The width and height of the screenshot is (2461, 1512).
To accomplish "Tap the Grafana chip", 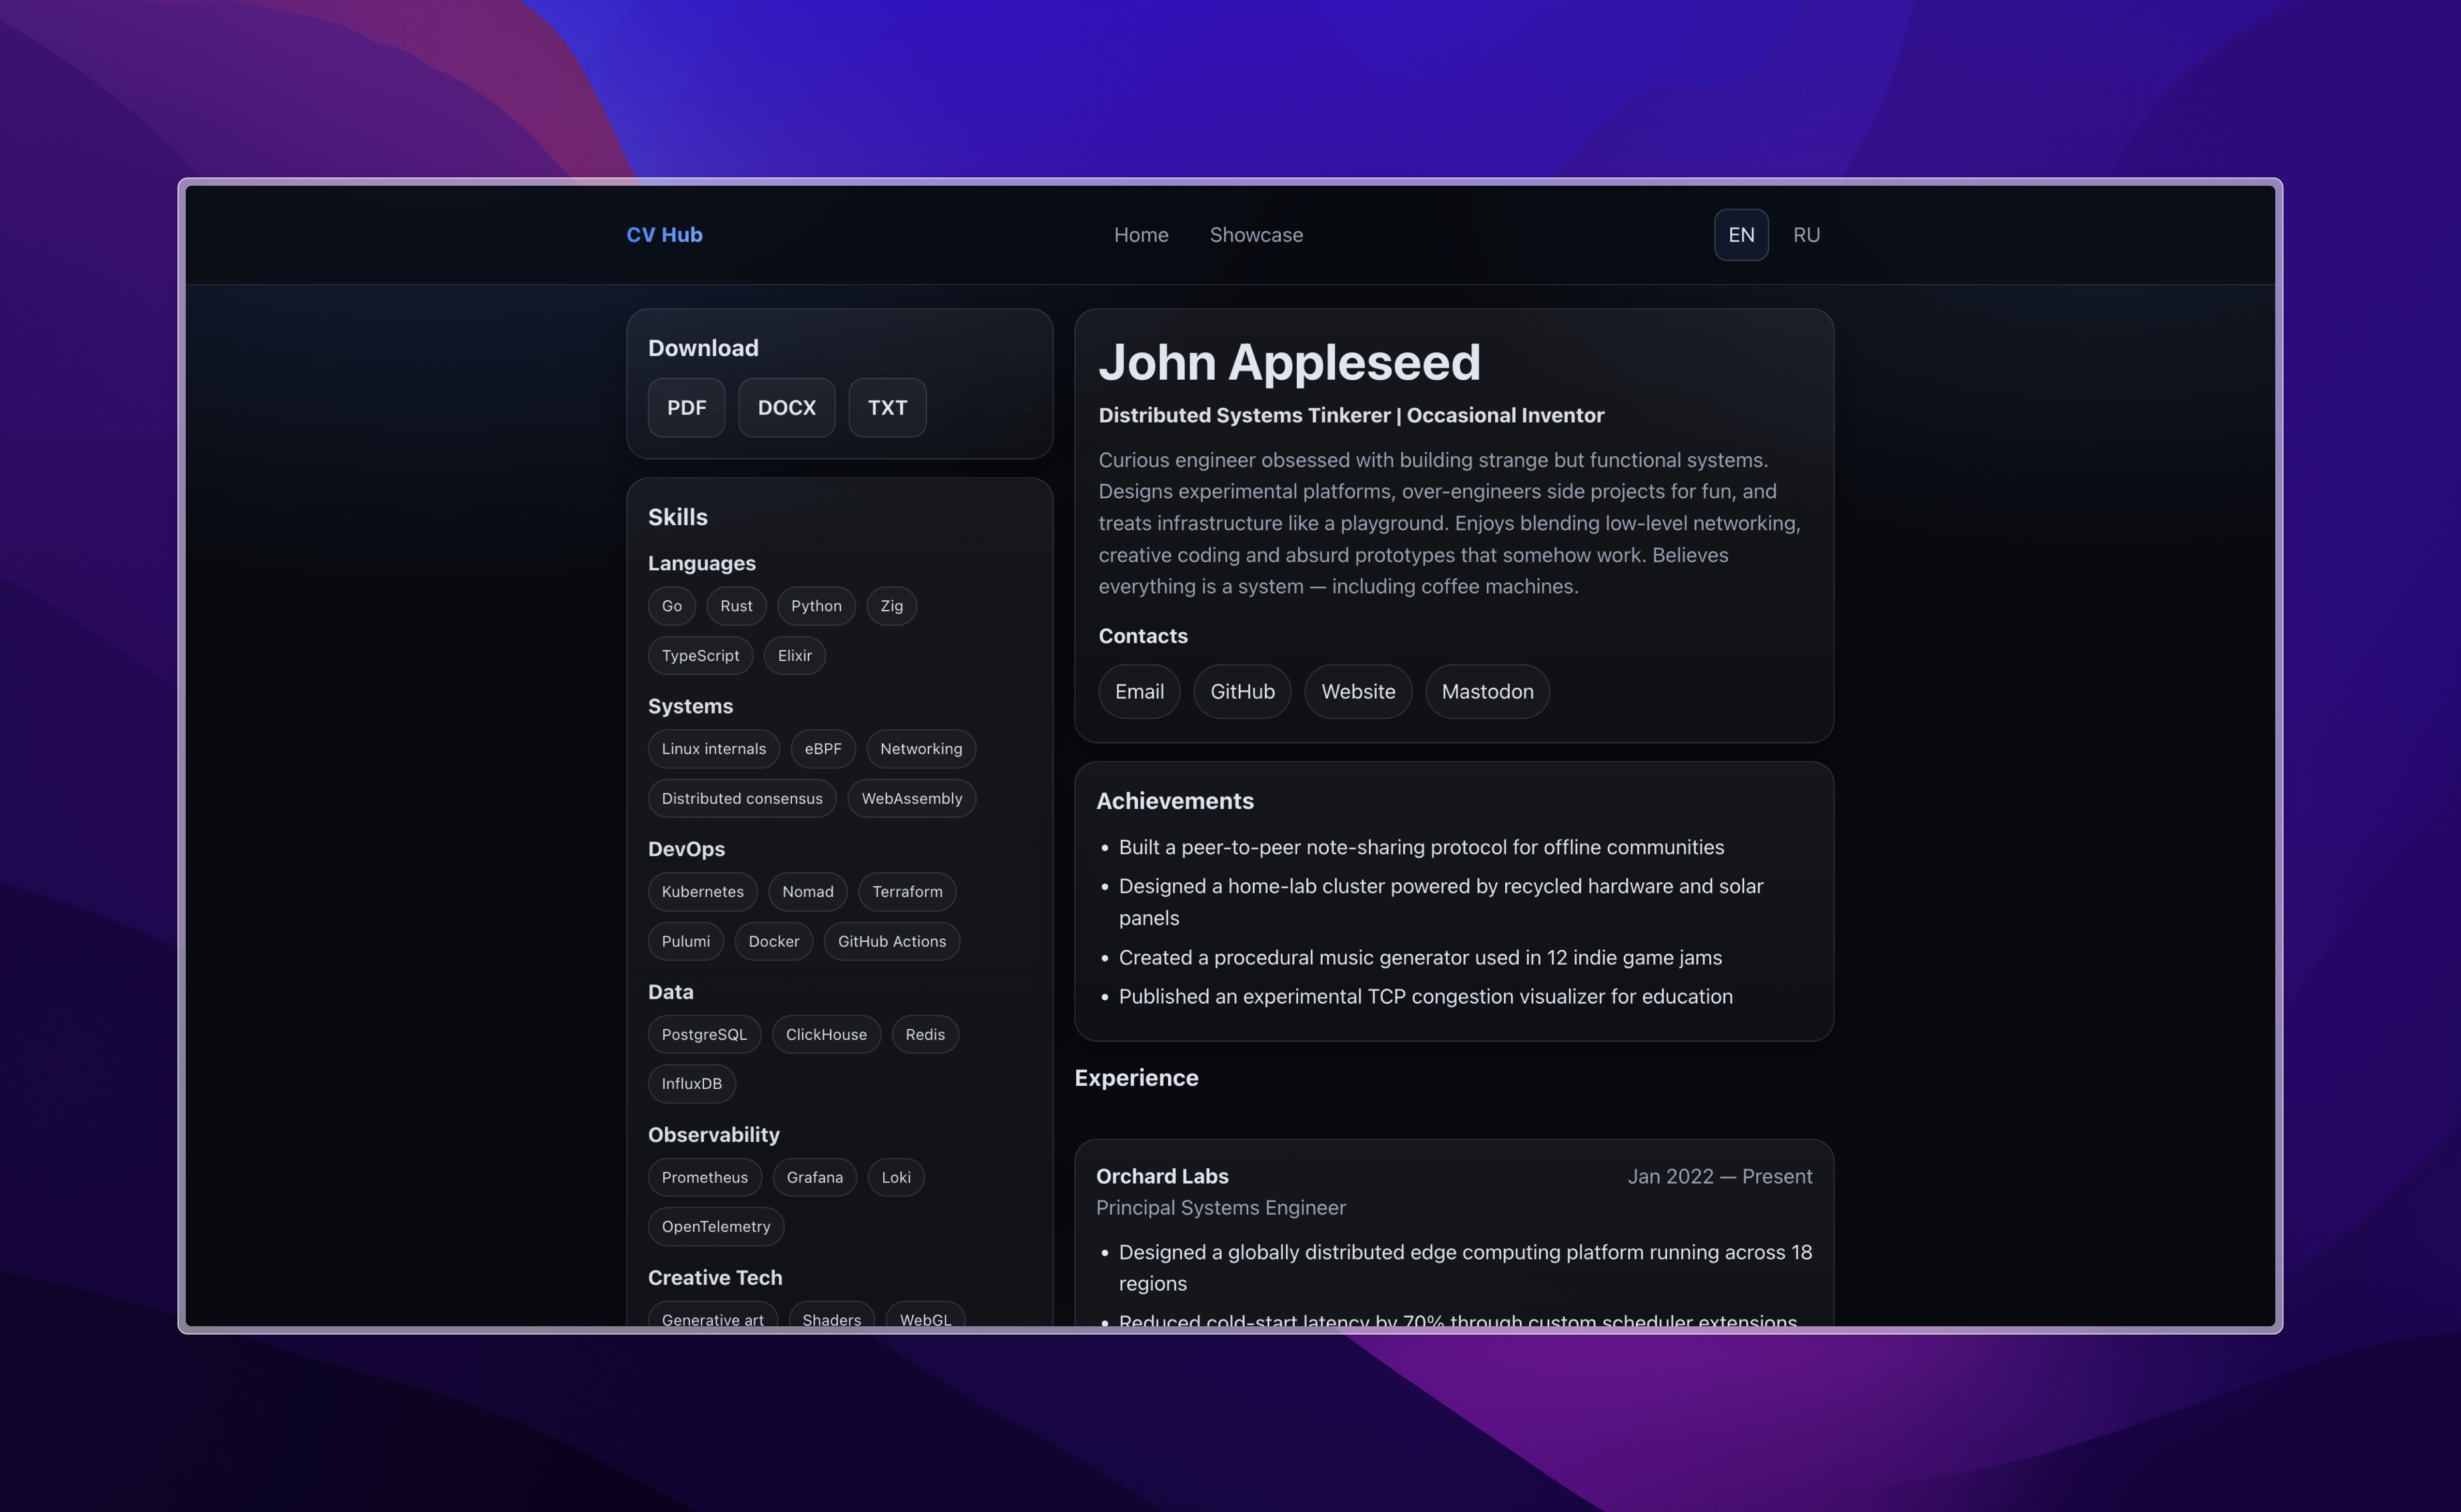I will click(814, 1178).
